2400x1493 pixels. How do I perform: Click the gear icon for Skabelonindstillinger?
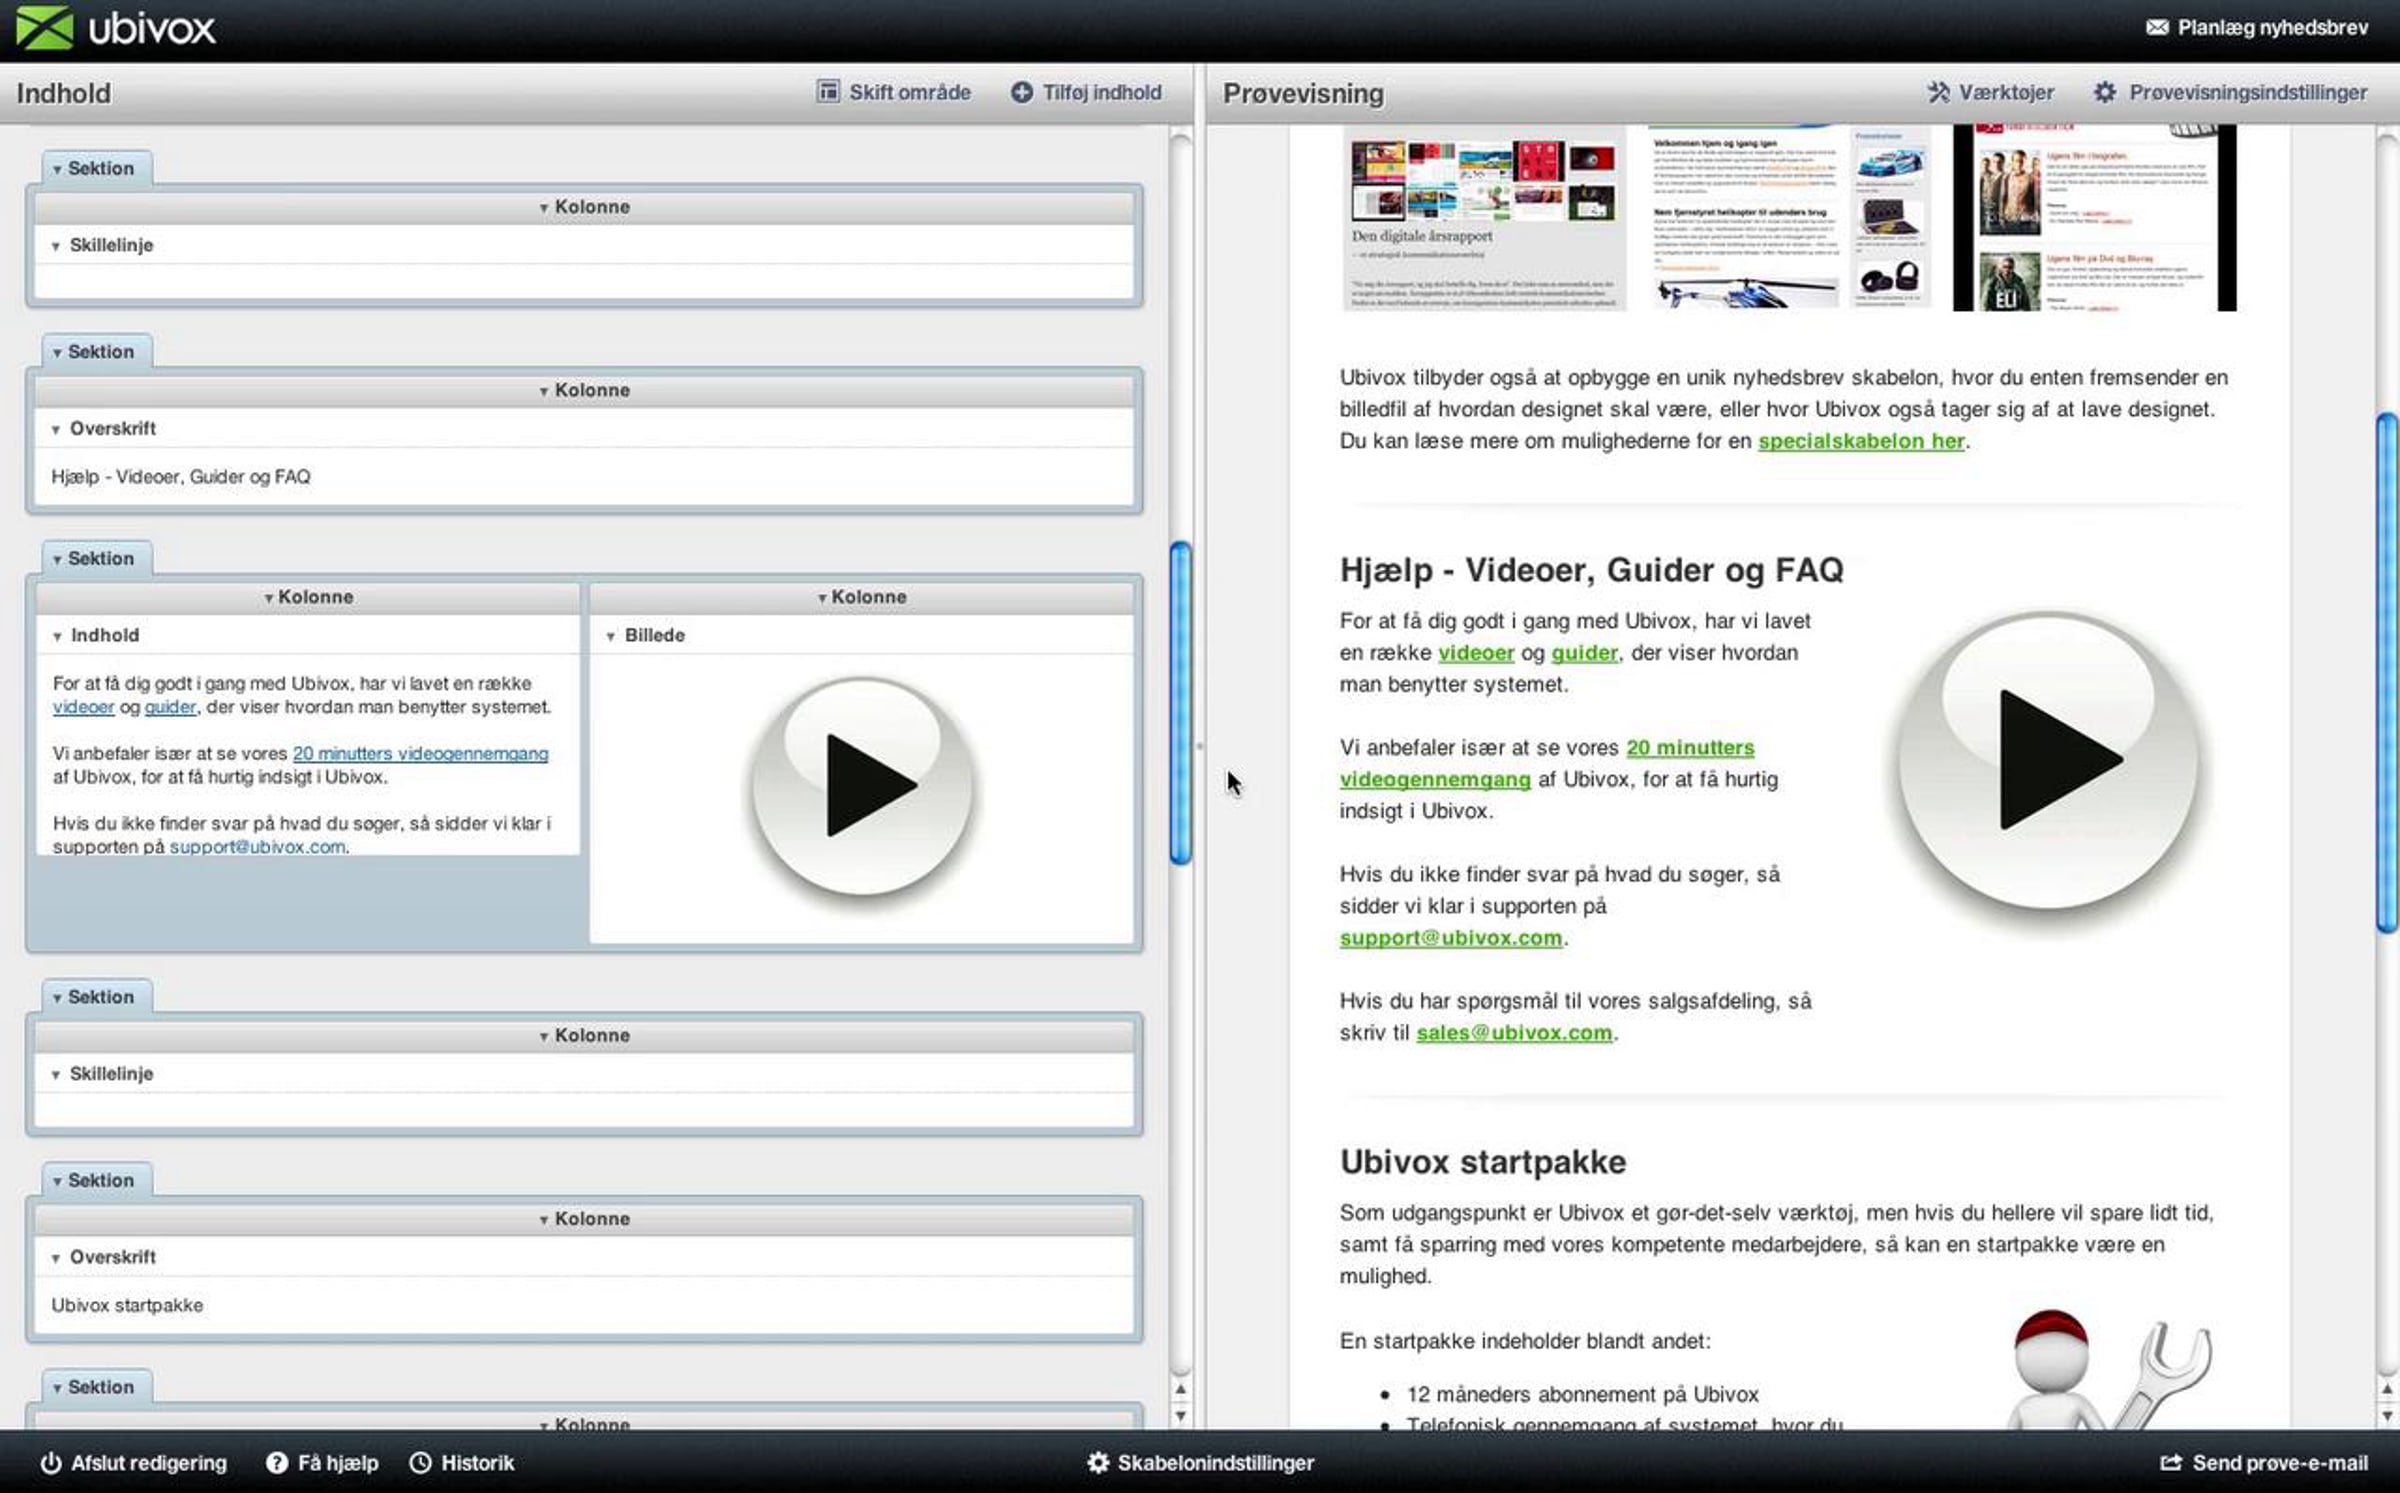pos(1098,1463)
